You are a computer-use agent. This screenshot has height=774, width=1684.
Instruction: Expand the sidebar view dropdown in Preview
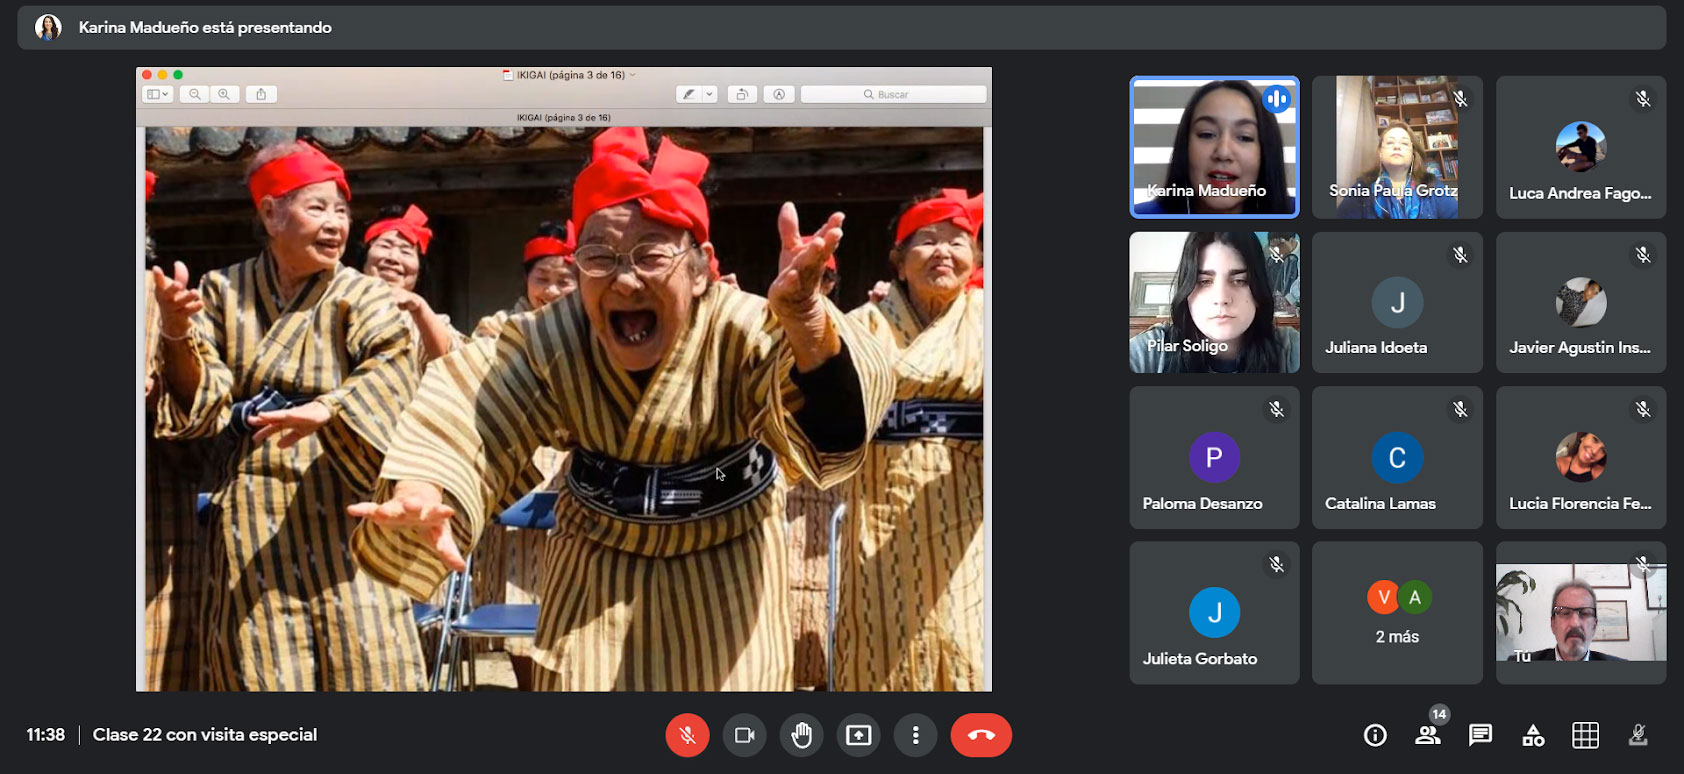[158, 94]
